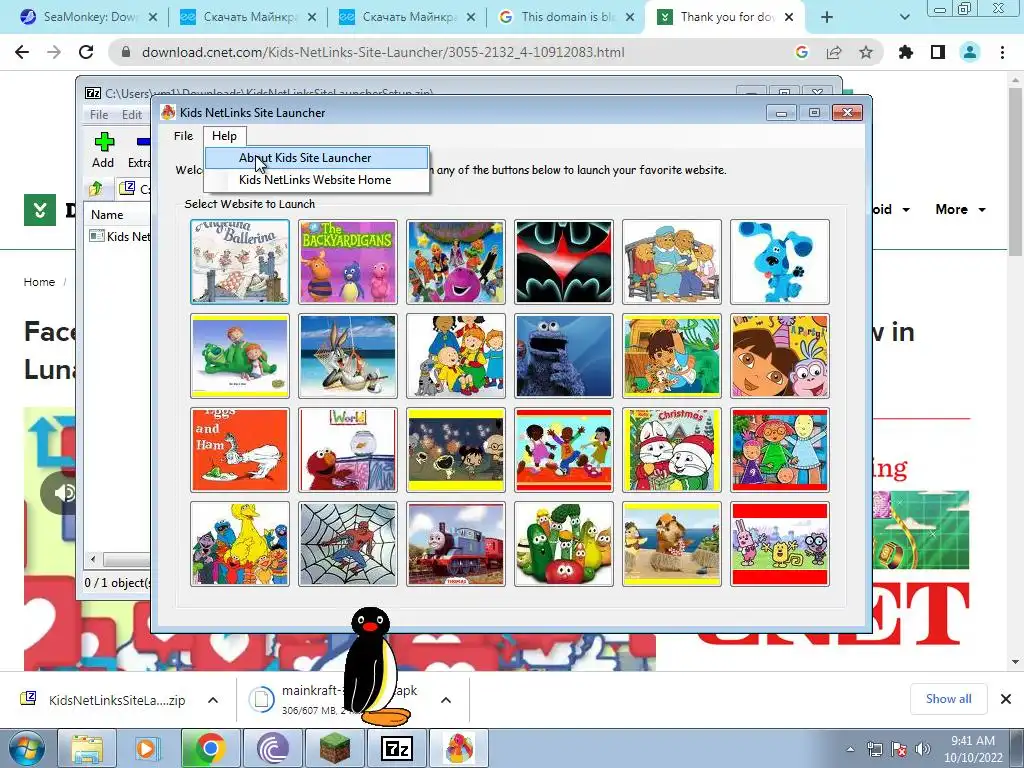
Task: Launch the Max and Ruby Christmas button
Action: [672, 450]
